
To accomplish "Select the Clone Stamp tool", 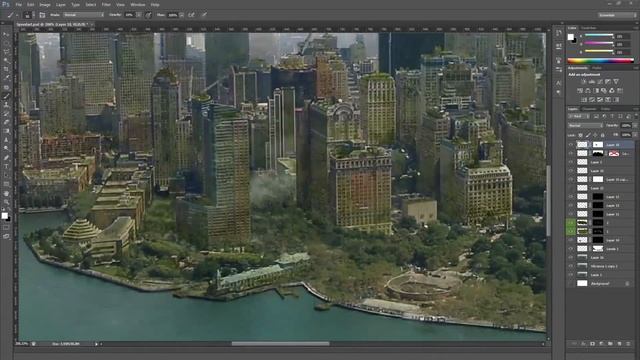I will 7,105.
